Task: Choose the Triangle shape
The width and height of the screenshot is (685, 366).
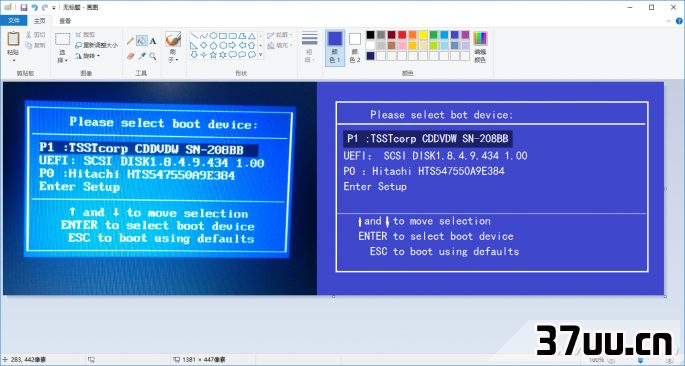Action: 252,36
